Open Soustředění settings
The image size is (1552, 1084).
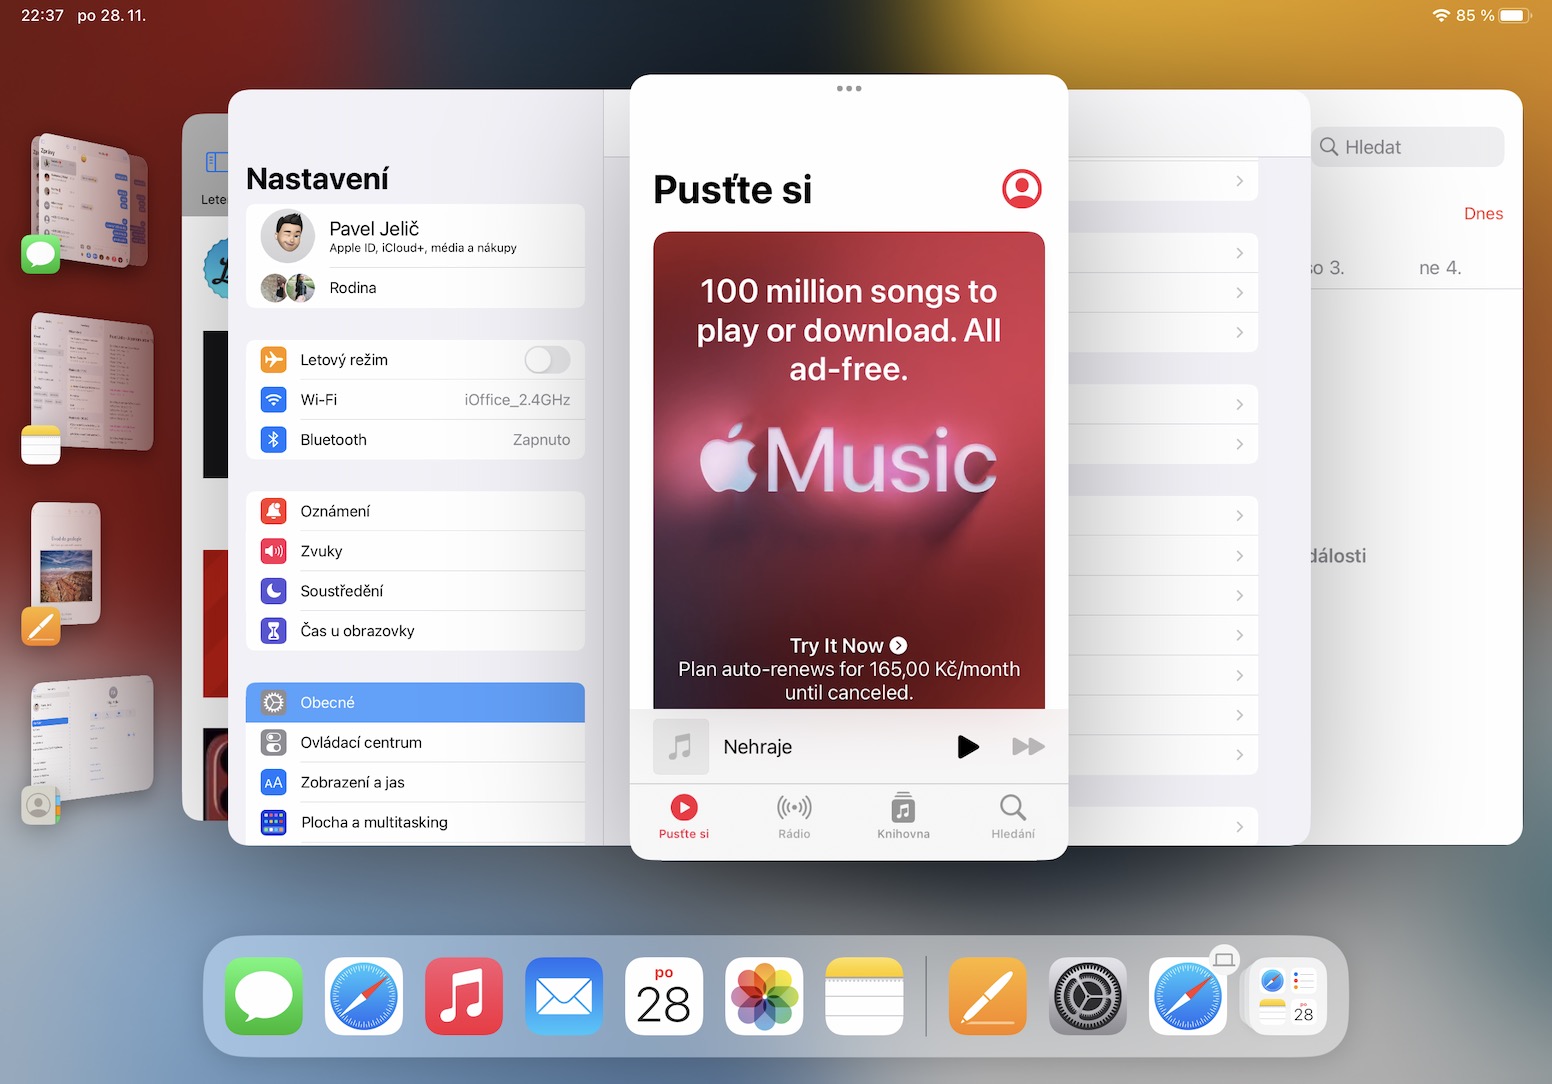(x=415, y=591)
